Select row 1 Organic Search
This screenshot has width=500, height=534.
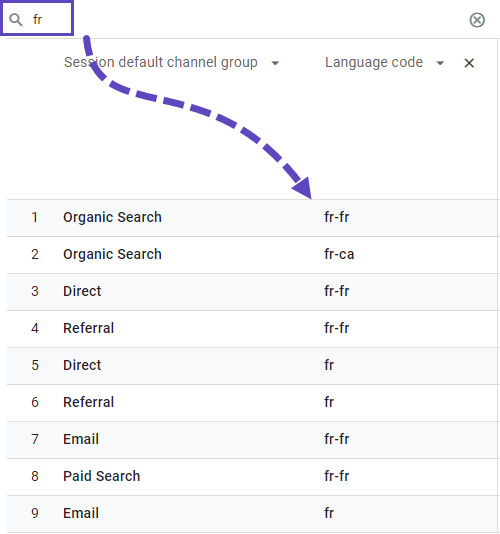[x=112, y=217]
